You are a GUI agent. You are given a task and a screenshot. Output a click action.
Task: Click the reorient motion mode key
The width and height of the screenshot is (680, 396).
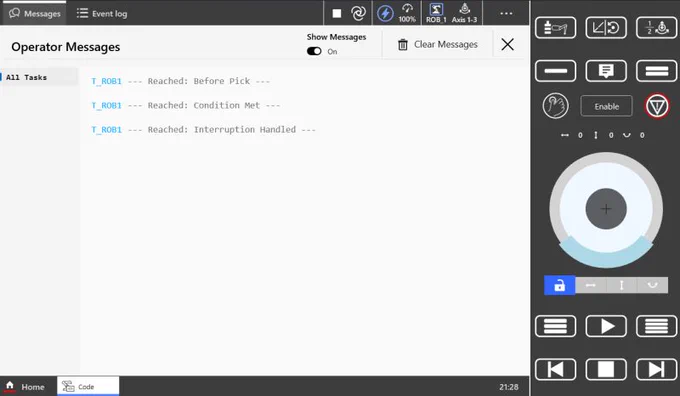(x=606, y=28)
